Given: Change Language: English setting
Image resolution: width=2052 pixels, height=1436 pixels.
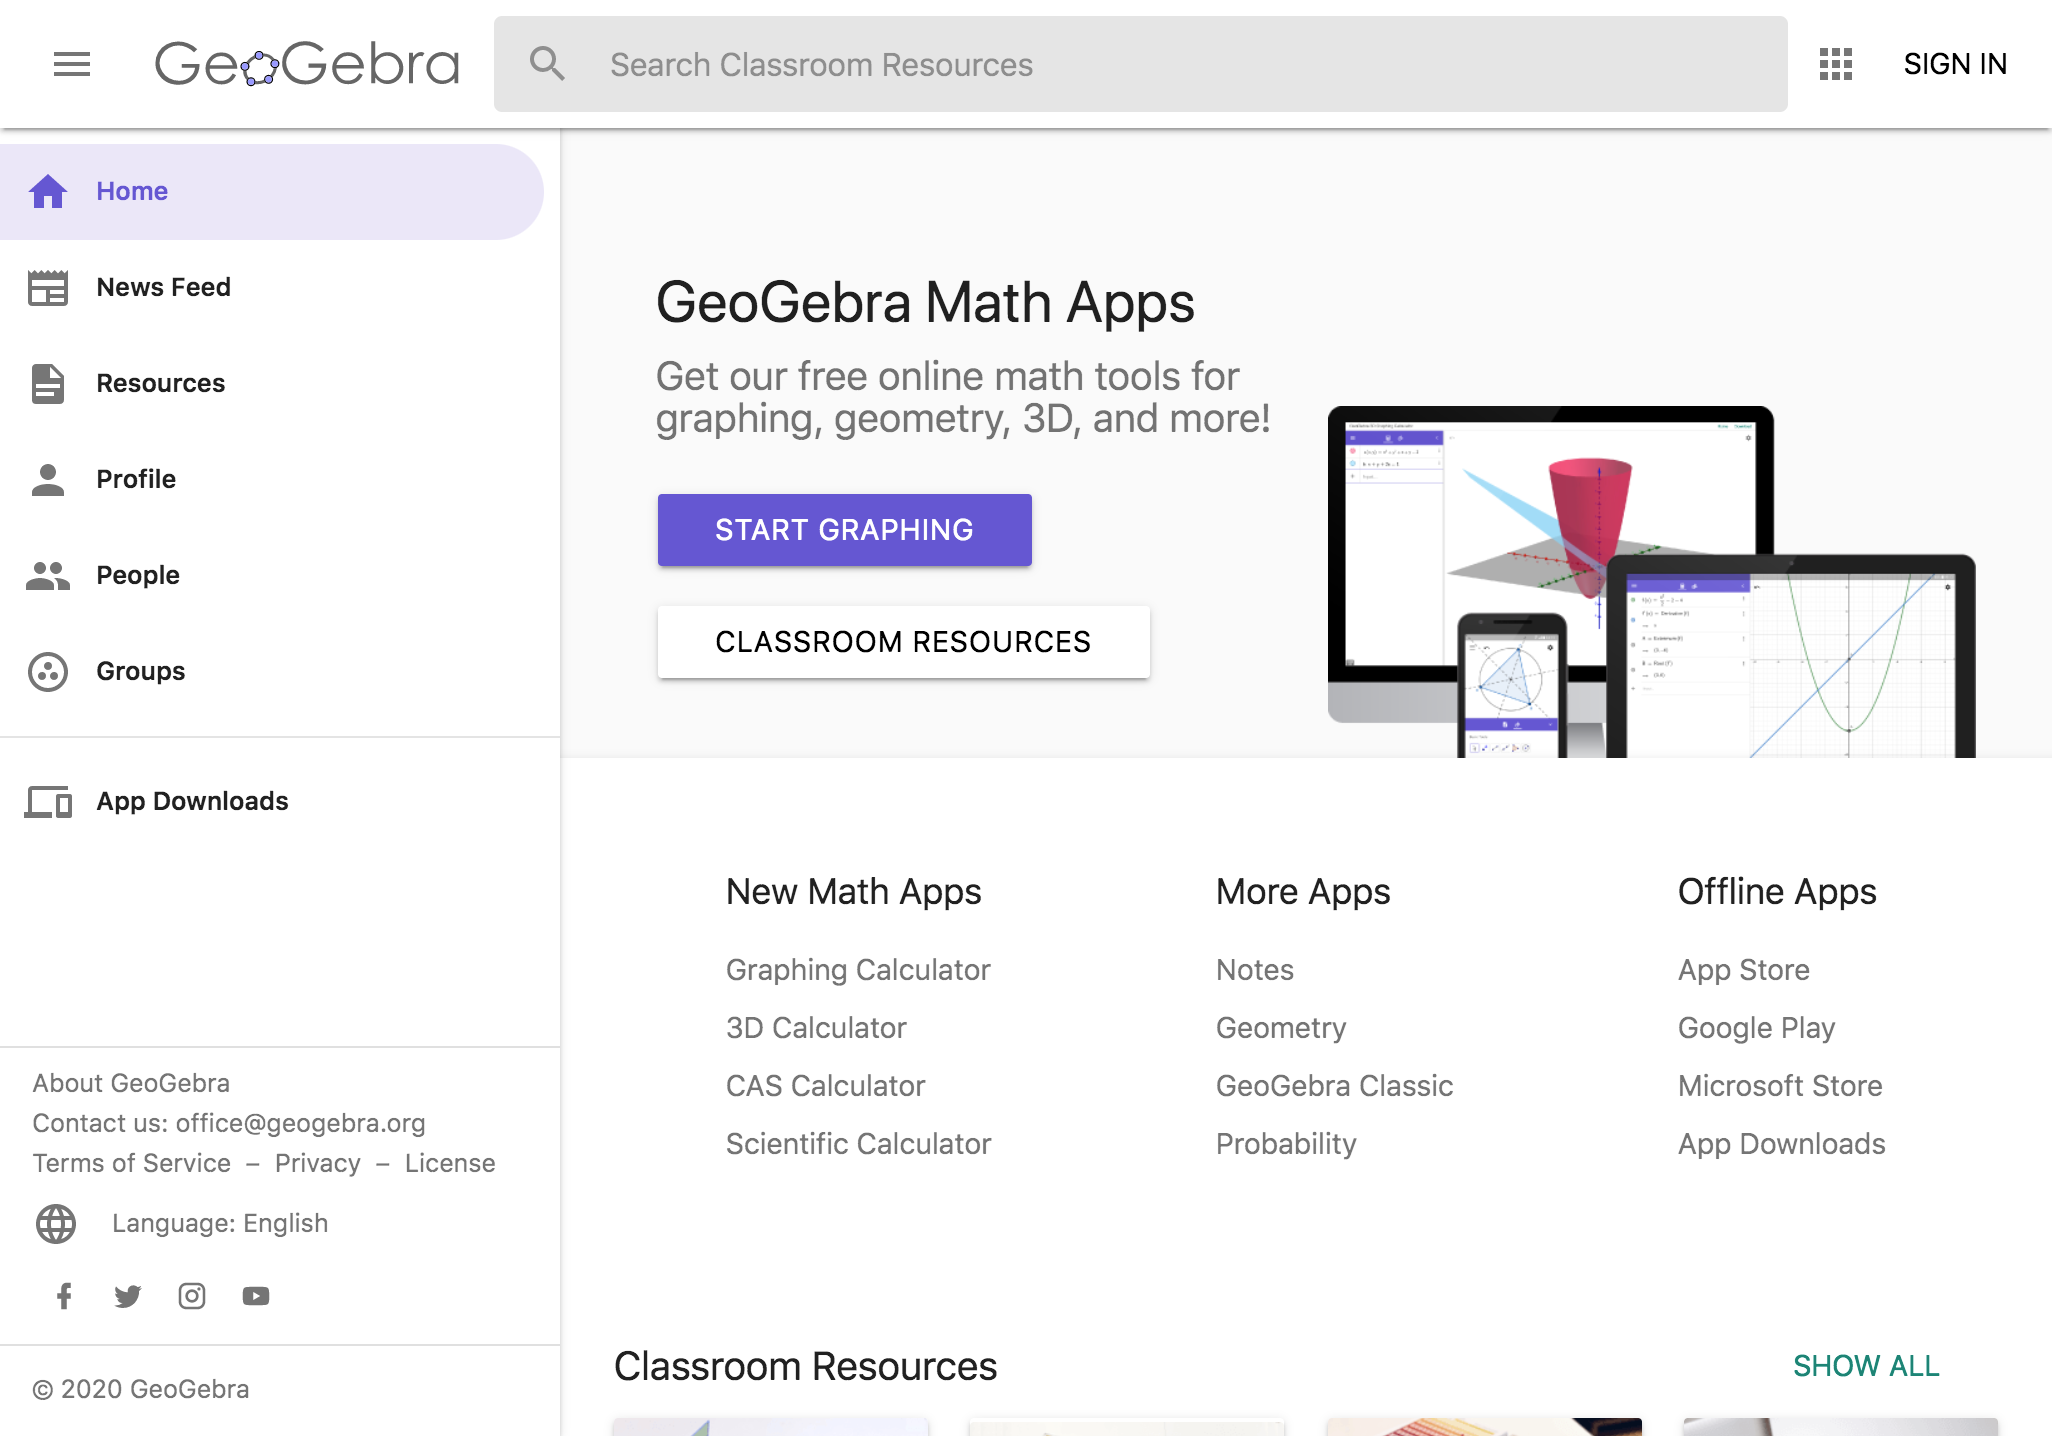Looking at the screenshot, I should (x=219, y=1222).
